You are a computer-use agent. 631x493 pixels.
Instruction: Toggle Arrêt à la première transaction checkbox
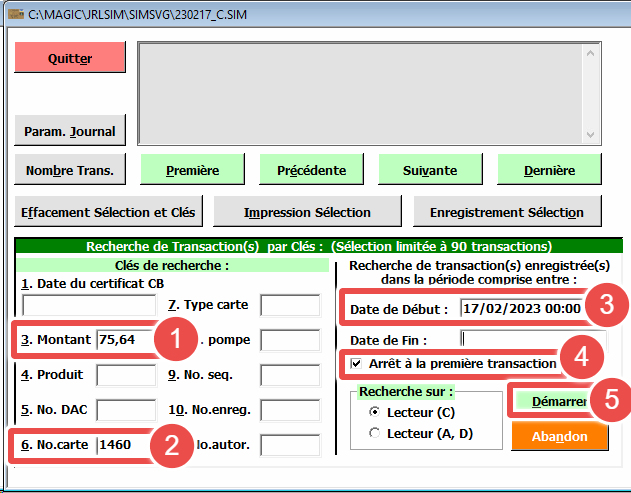pyautogui.click(x=357, y=363)
